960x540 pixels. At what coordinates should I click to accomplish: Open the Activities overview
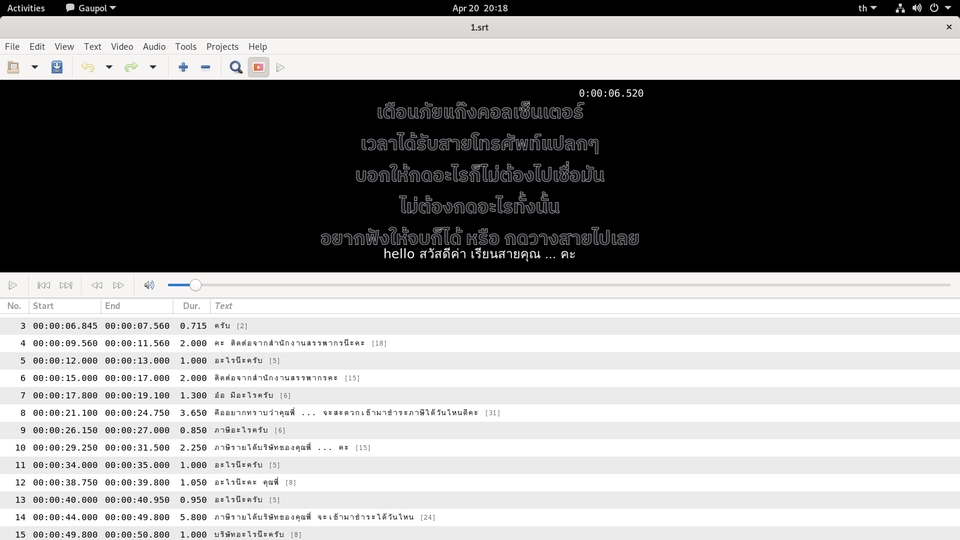pyautogui.click(x=26, y=8)
